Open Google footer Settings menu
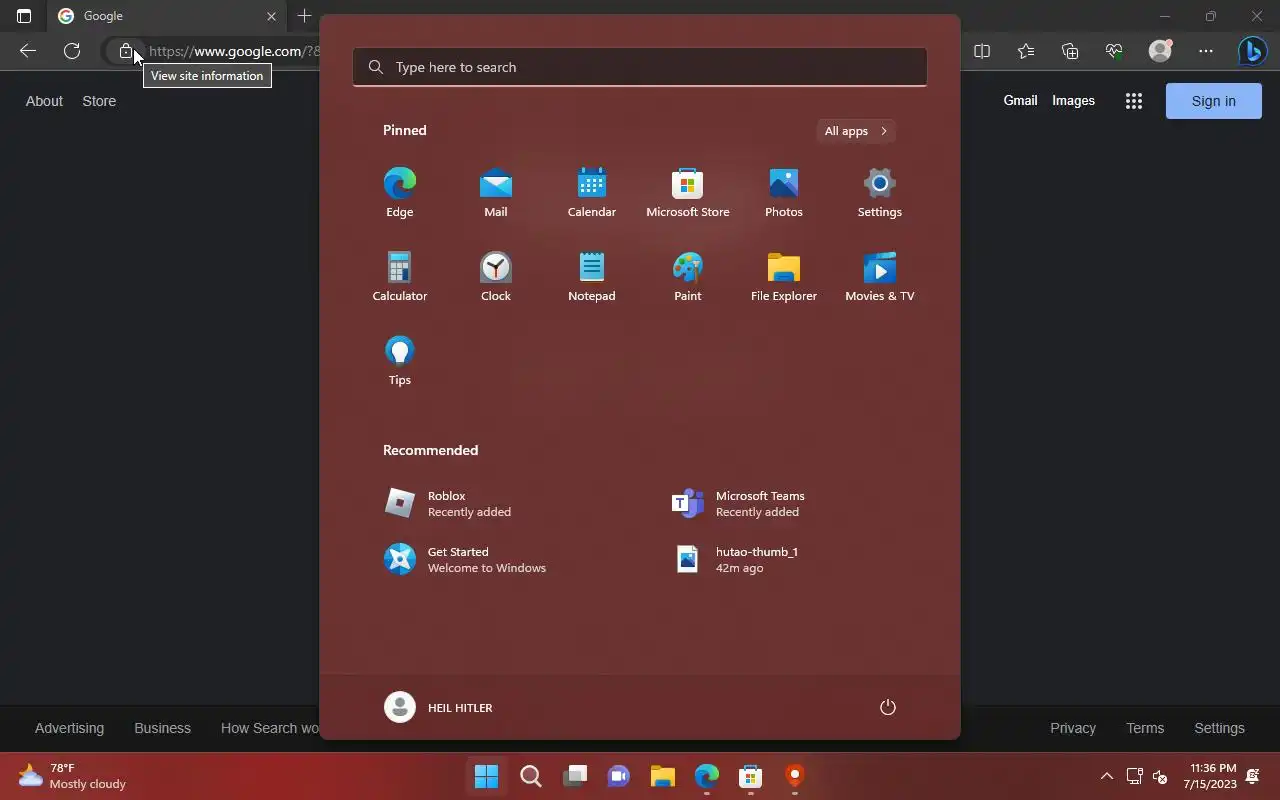1280x800 pixels. click(1219, 728)
